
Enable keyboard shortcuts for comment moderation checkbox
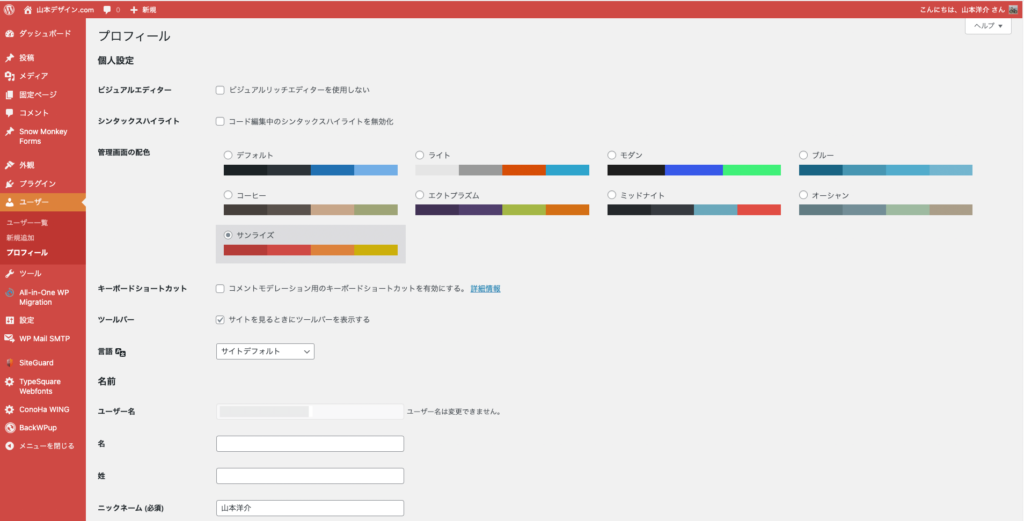(220, 289)
